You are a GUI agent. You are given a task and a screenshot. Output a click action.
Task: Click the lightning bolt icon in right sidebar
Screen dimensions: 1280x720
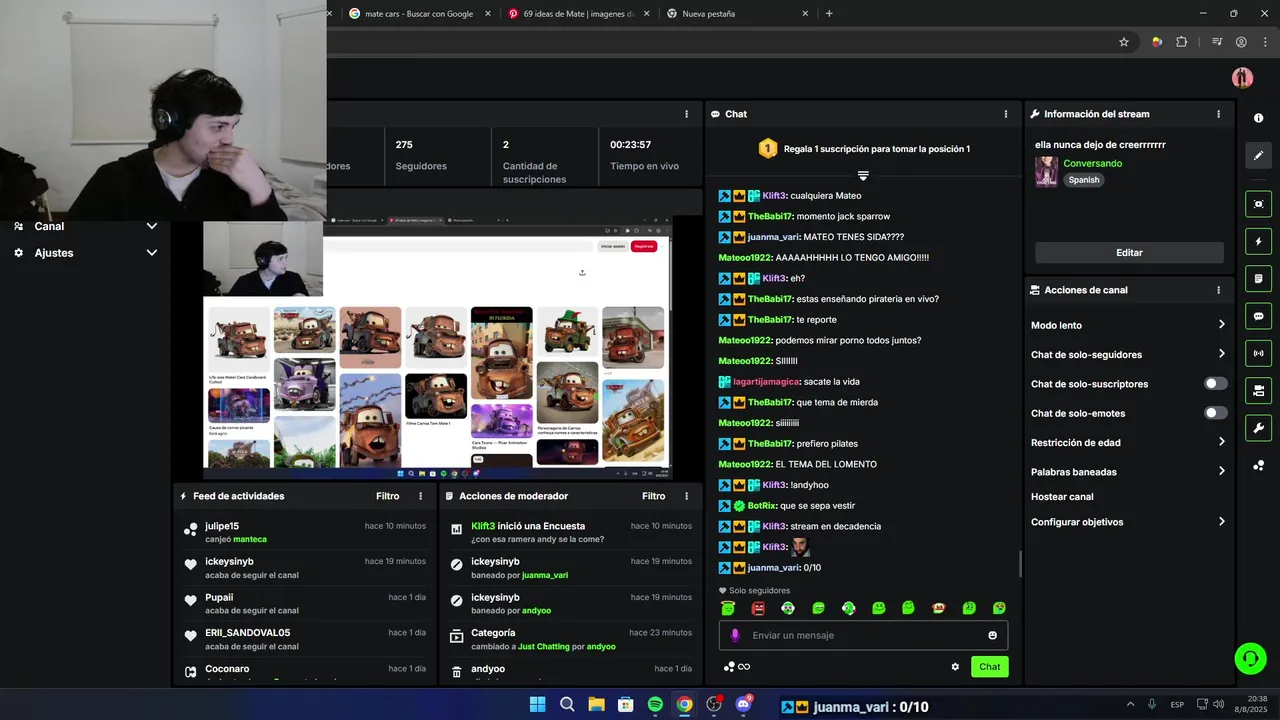(1258, 241)
